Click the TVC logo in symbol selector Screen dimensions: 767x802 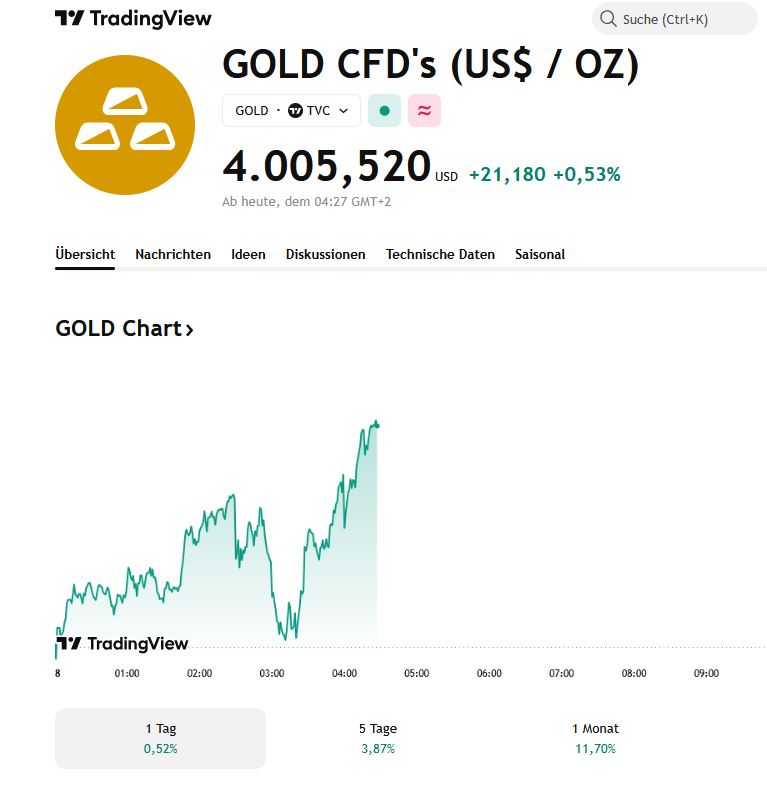pos(295,111)
